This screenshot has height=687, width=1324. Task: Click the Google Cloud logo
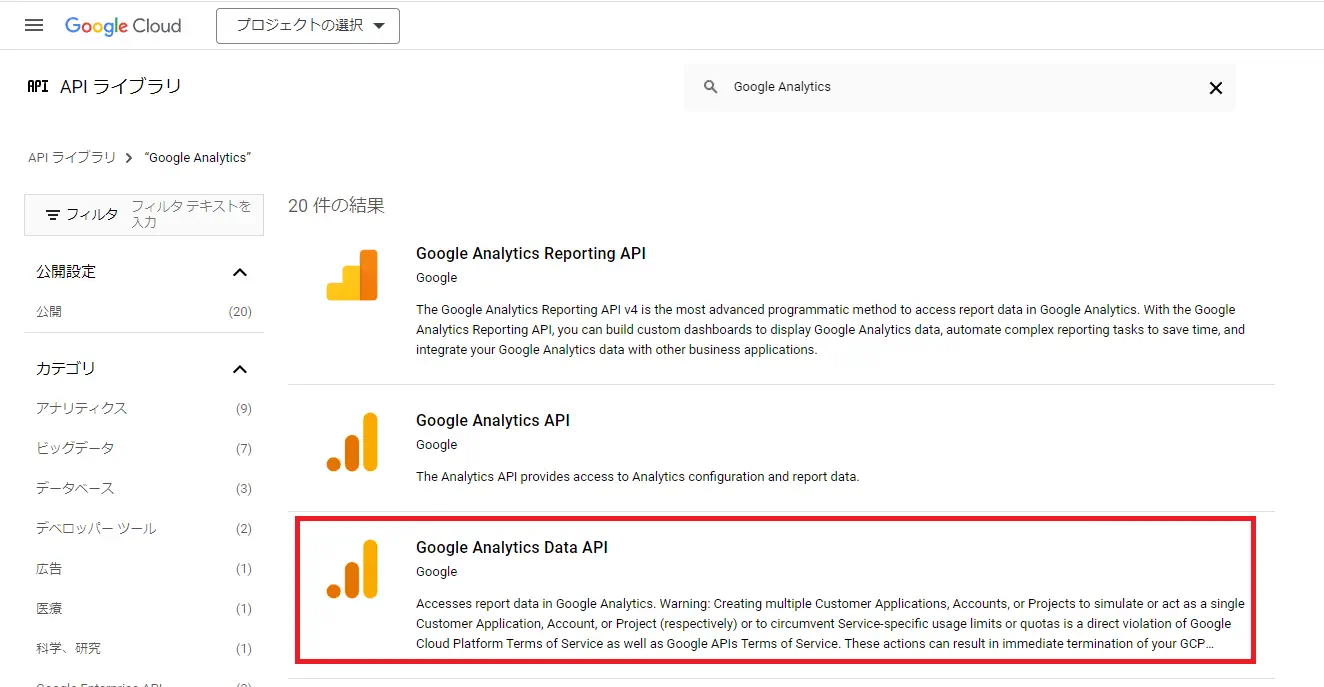coord(122,25)
